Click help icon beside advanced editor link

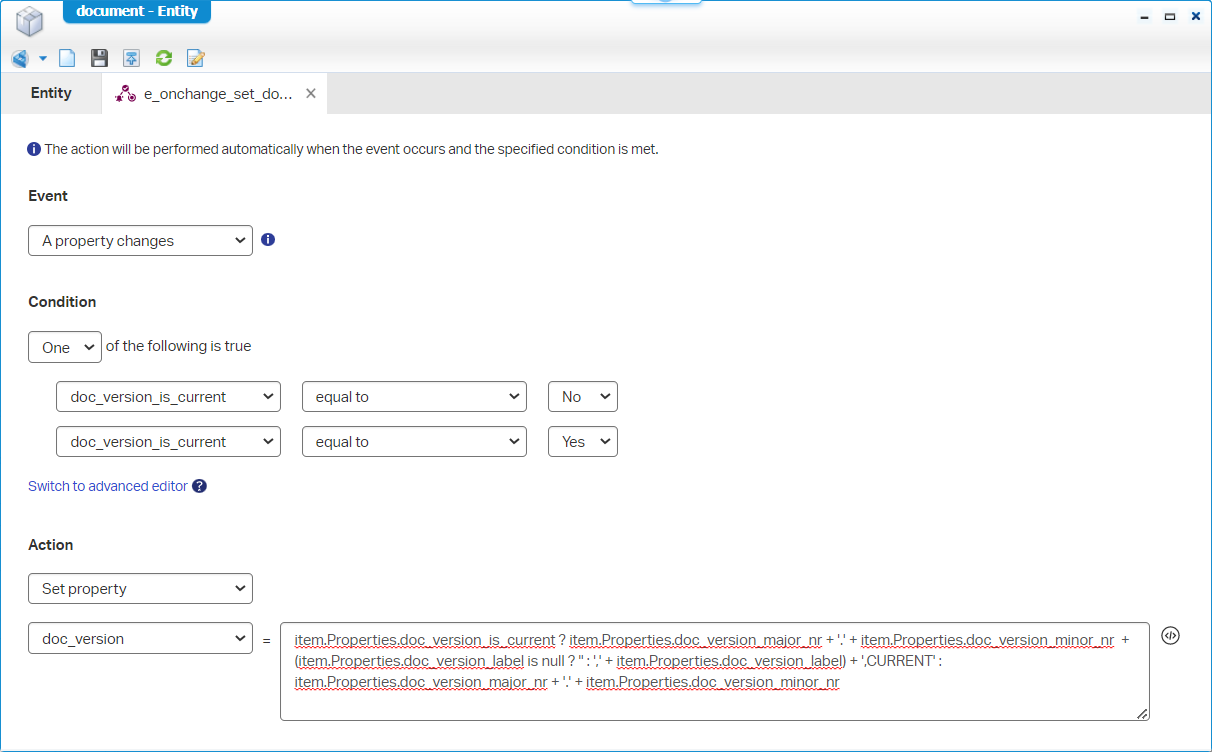click(x=199, y=486)
